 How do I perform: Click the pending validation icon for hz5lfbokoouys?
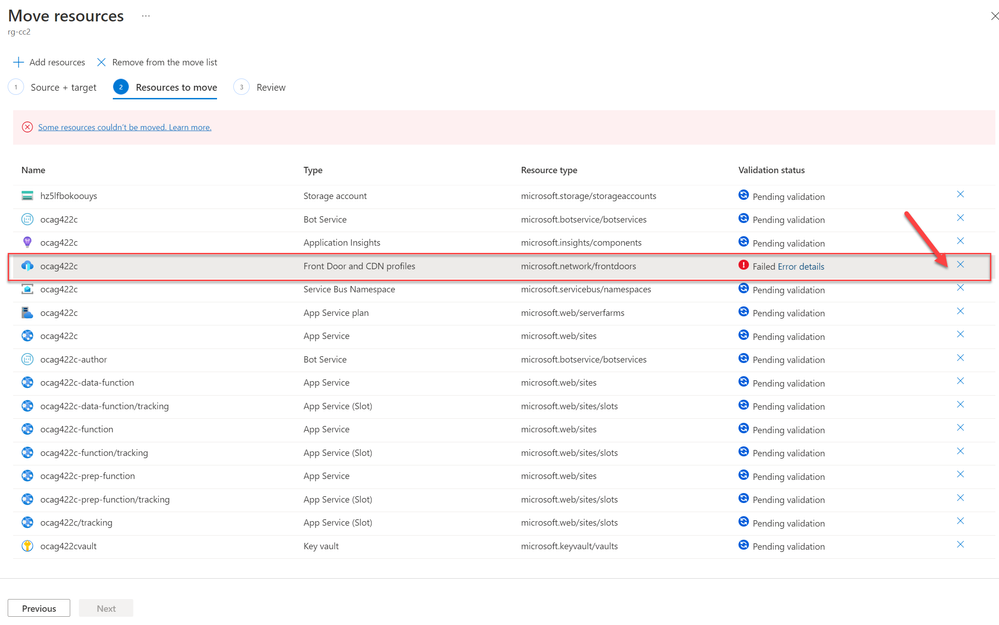744,195
